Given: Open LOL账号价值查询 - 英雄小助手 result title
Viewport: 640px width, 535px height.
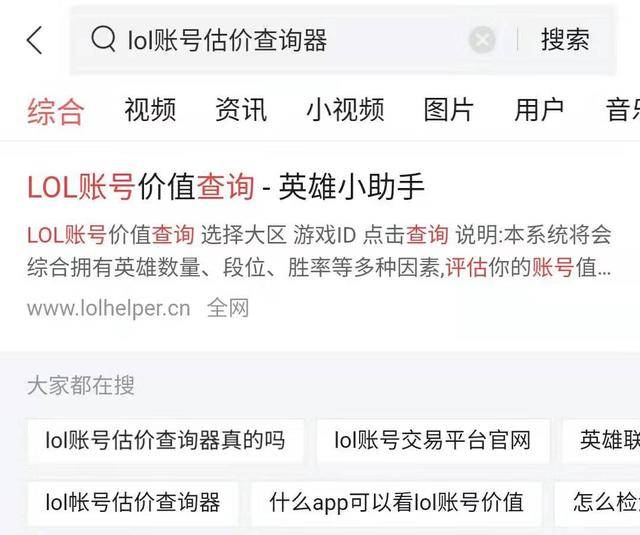Looking at the screenshot, I should (226, 186).
